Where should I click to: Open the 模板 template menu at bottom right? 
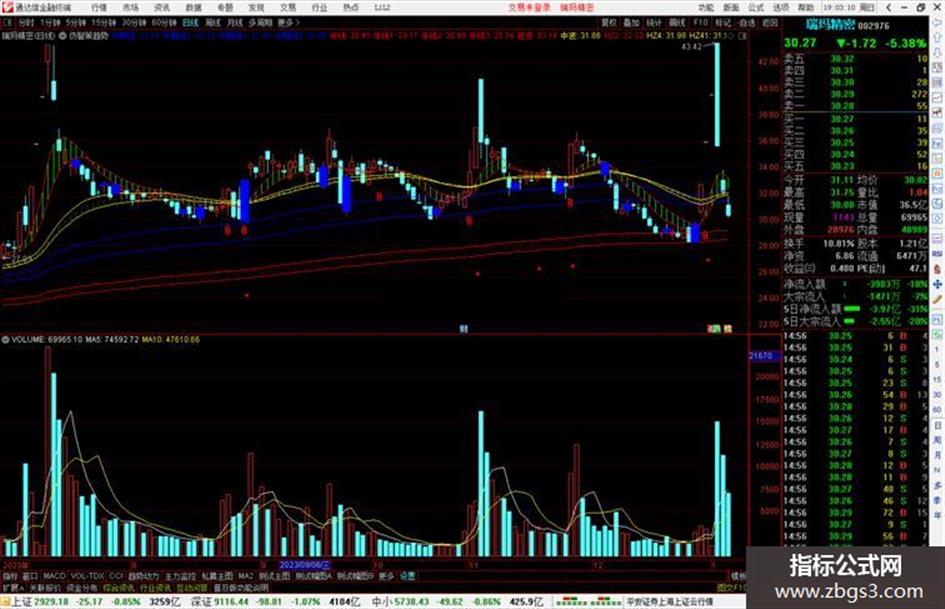pos(738,576)
